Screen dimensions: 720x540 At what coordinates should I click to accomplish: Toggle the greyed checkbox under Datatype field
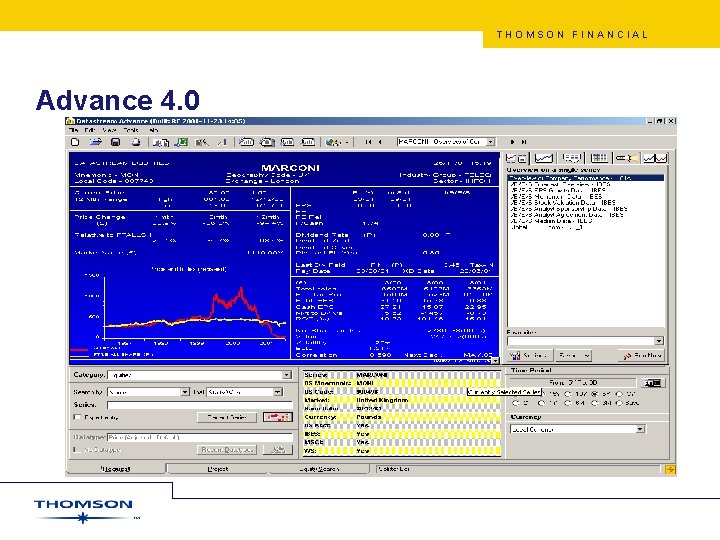point(77,450)
